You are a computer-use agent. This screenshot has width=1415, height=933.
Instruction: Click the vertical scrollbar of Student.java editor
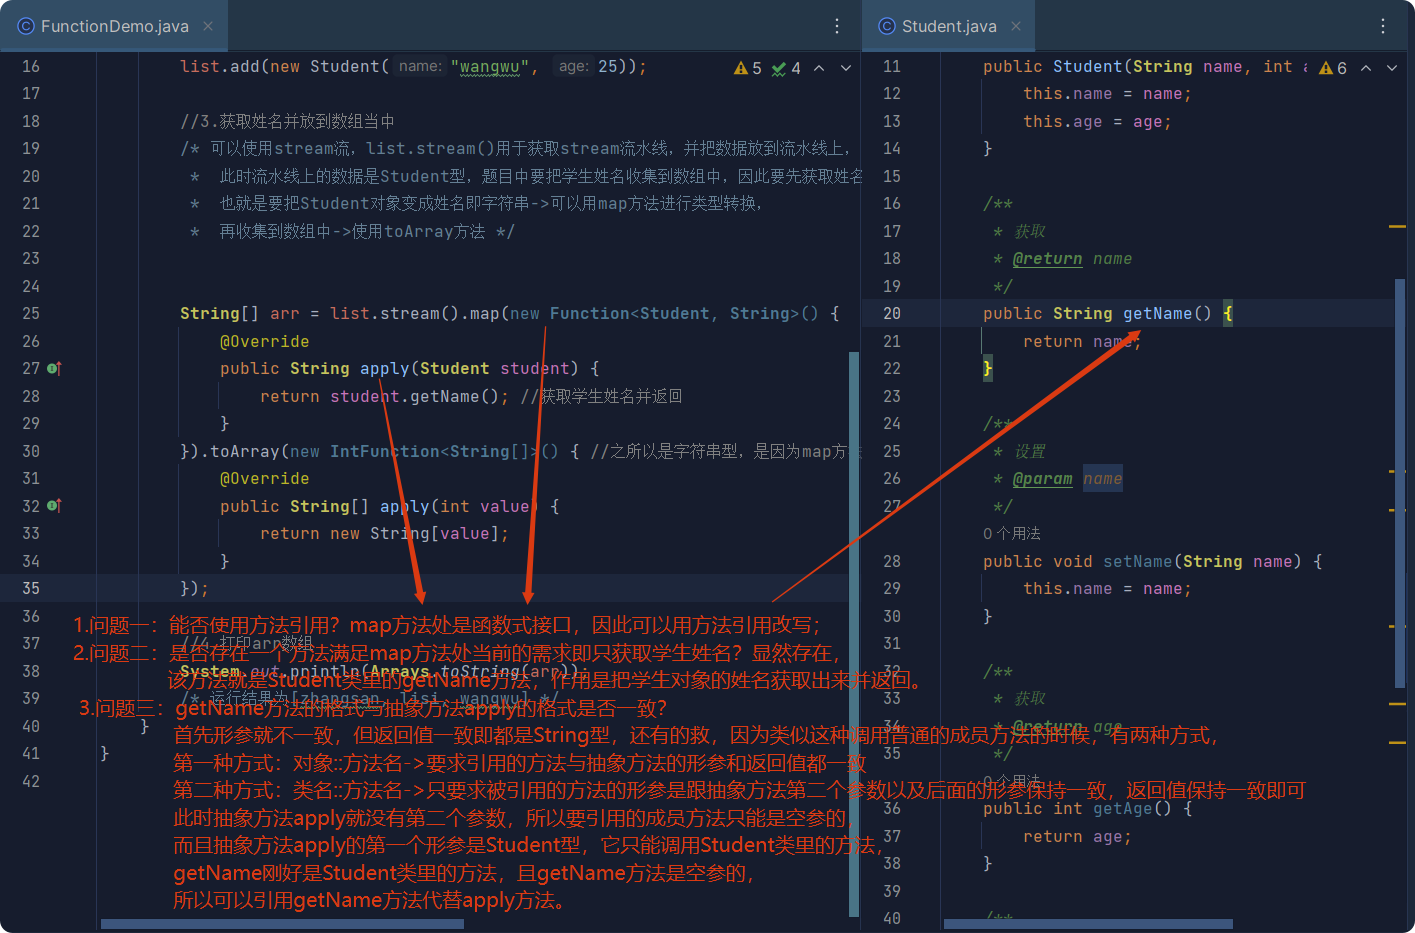tap(1400, 483)
